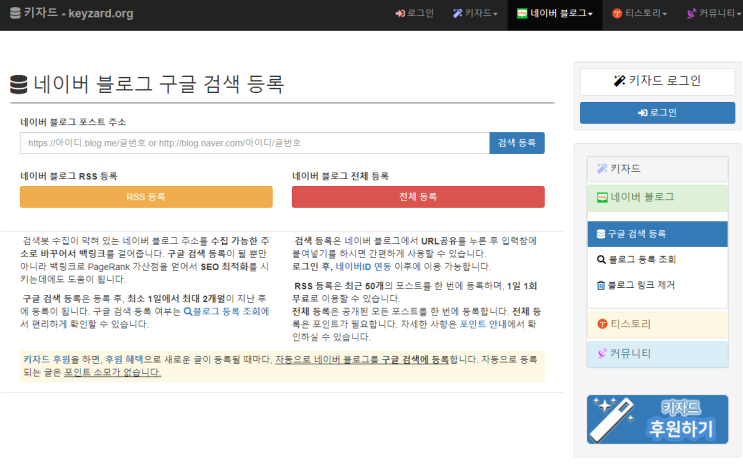Image resolution: width=743 pixels, height=465 pixels.
Task: Focus the 네이버 블로그 포스트 주소 input field
Action: pyautogui.click(x=254, y=143)
